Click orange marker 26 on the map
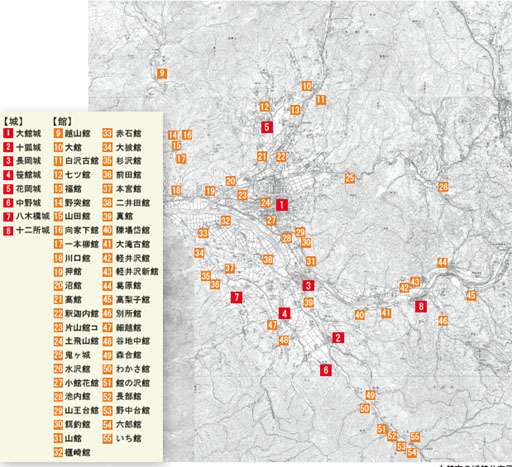Screen dimensions: 512x467 click(x=443, y=187)
